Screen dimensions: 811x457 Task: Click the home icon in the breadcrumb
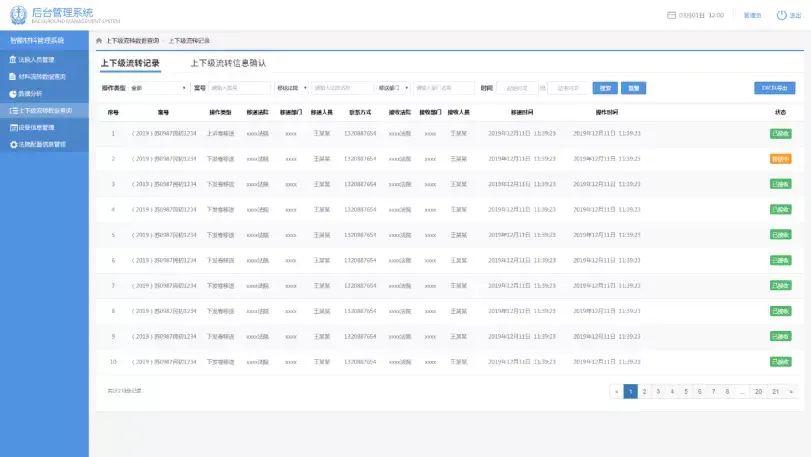(99, 40)
